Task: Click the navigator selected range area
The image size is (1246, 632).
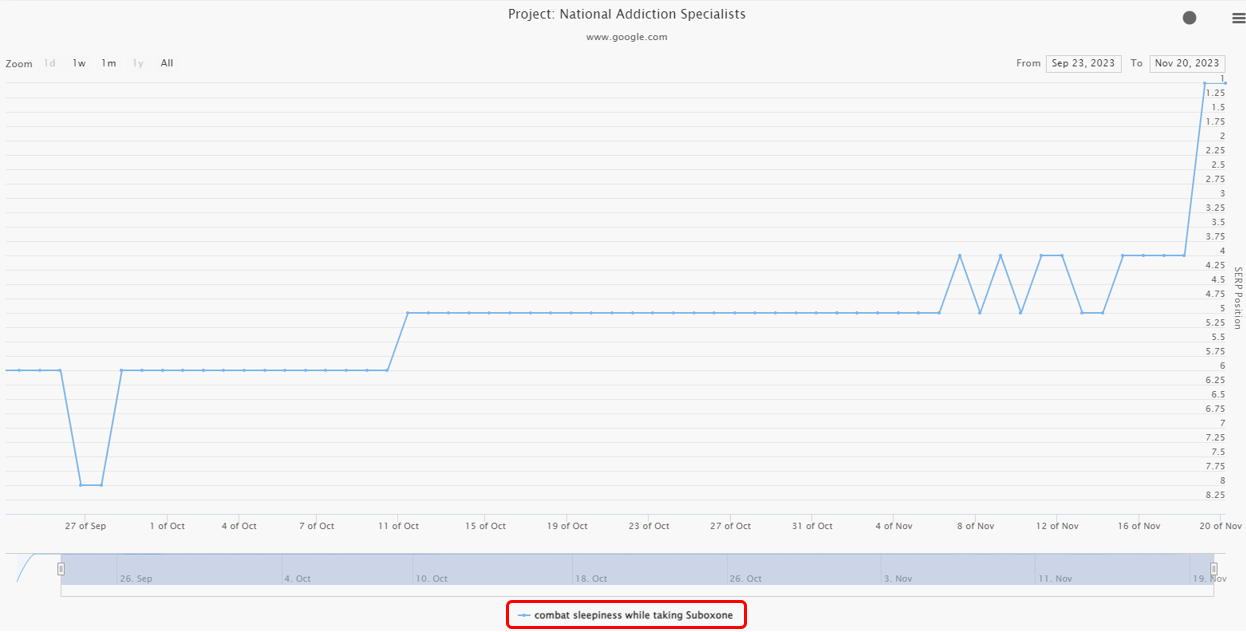Action: click(x=637, y=569)
